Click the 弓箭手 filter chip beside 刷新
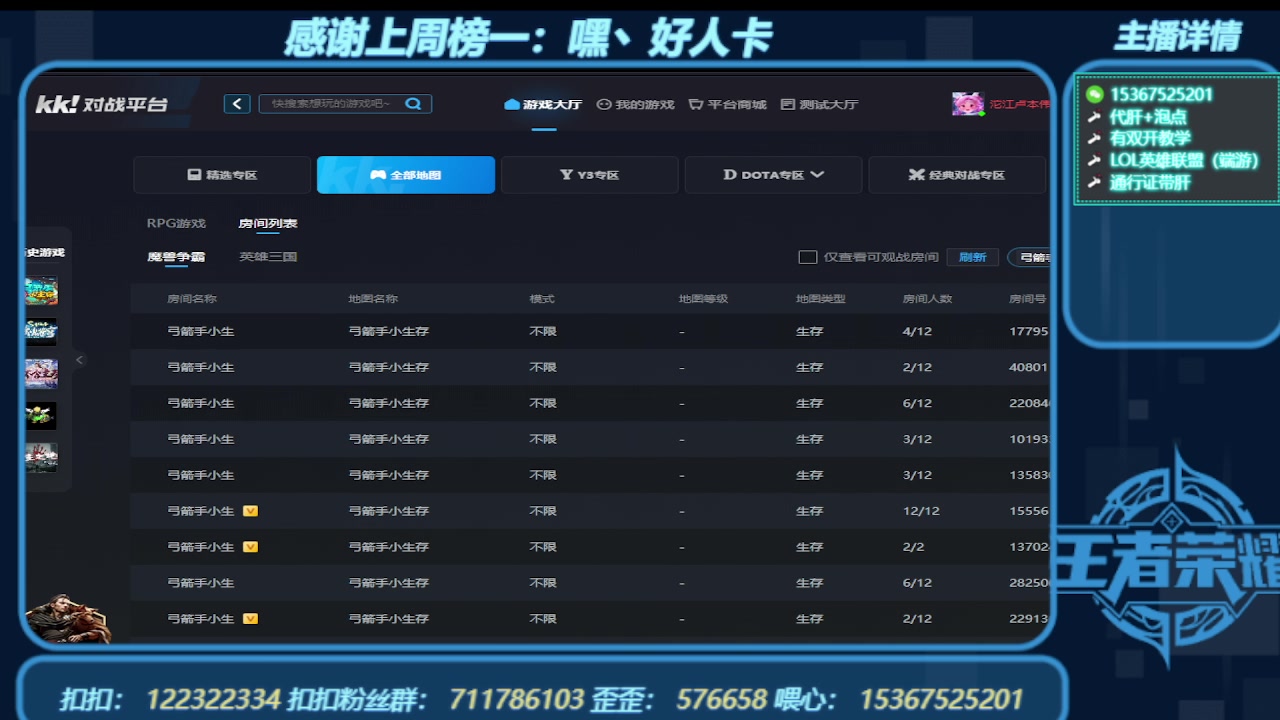The width and height of the screenshot is (1280, 720). (1030, 257)
